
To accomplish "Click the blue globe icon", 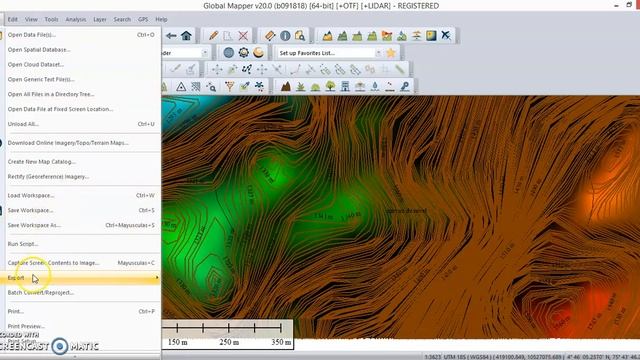I will 229,53.
